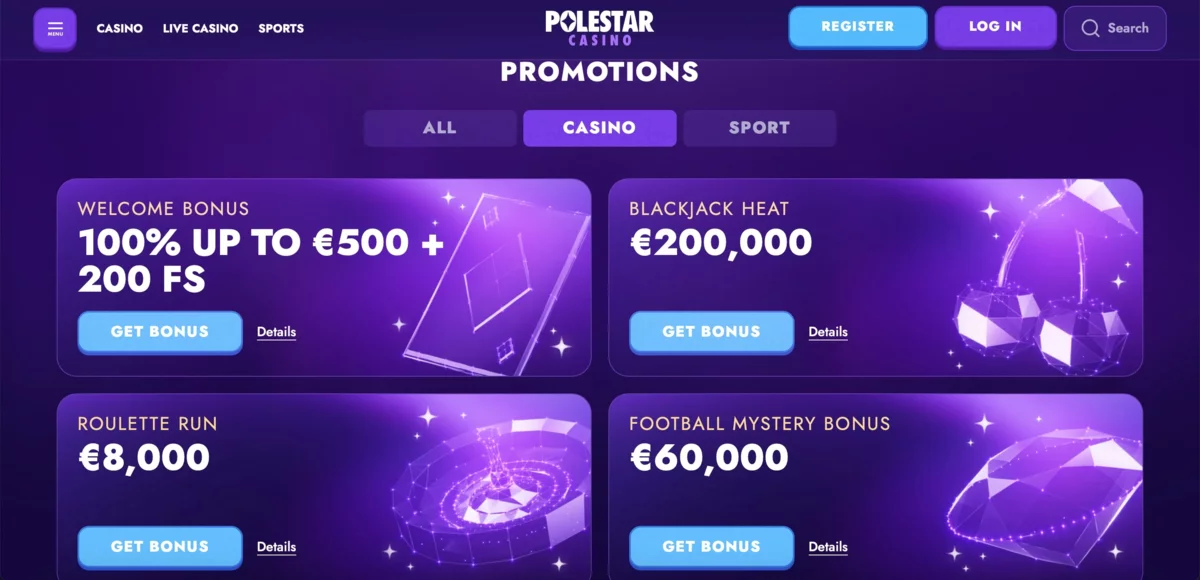Open the hamburger menu icon
This screenshot has height=580, width=1200.
tap(55, 28)
